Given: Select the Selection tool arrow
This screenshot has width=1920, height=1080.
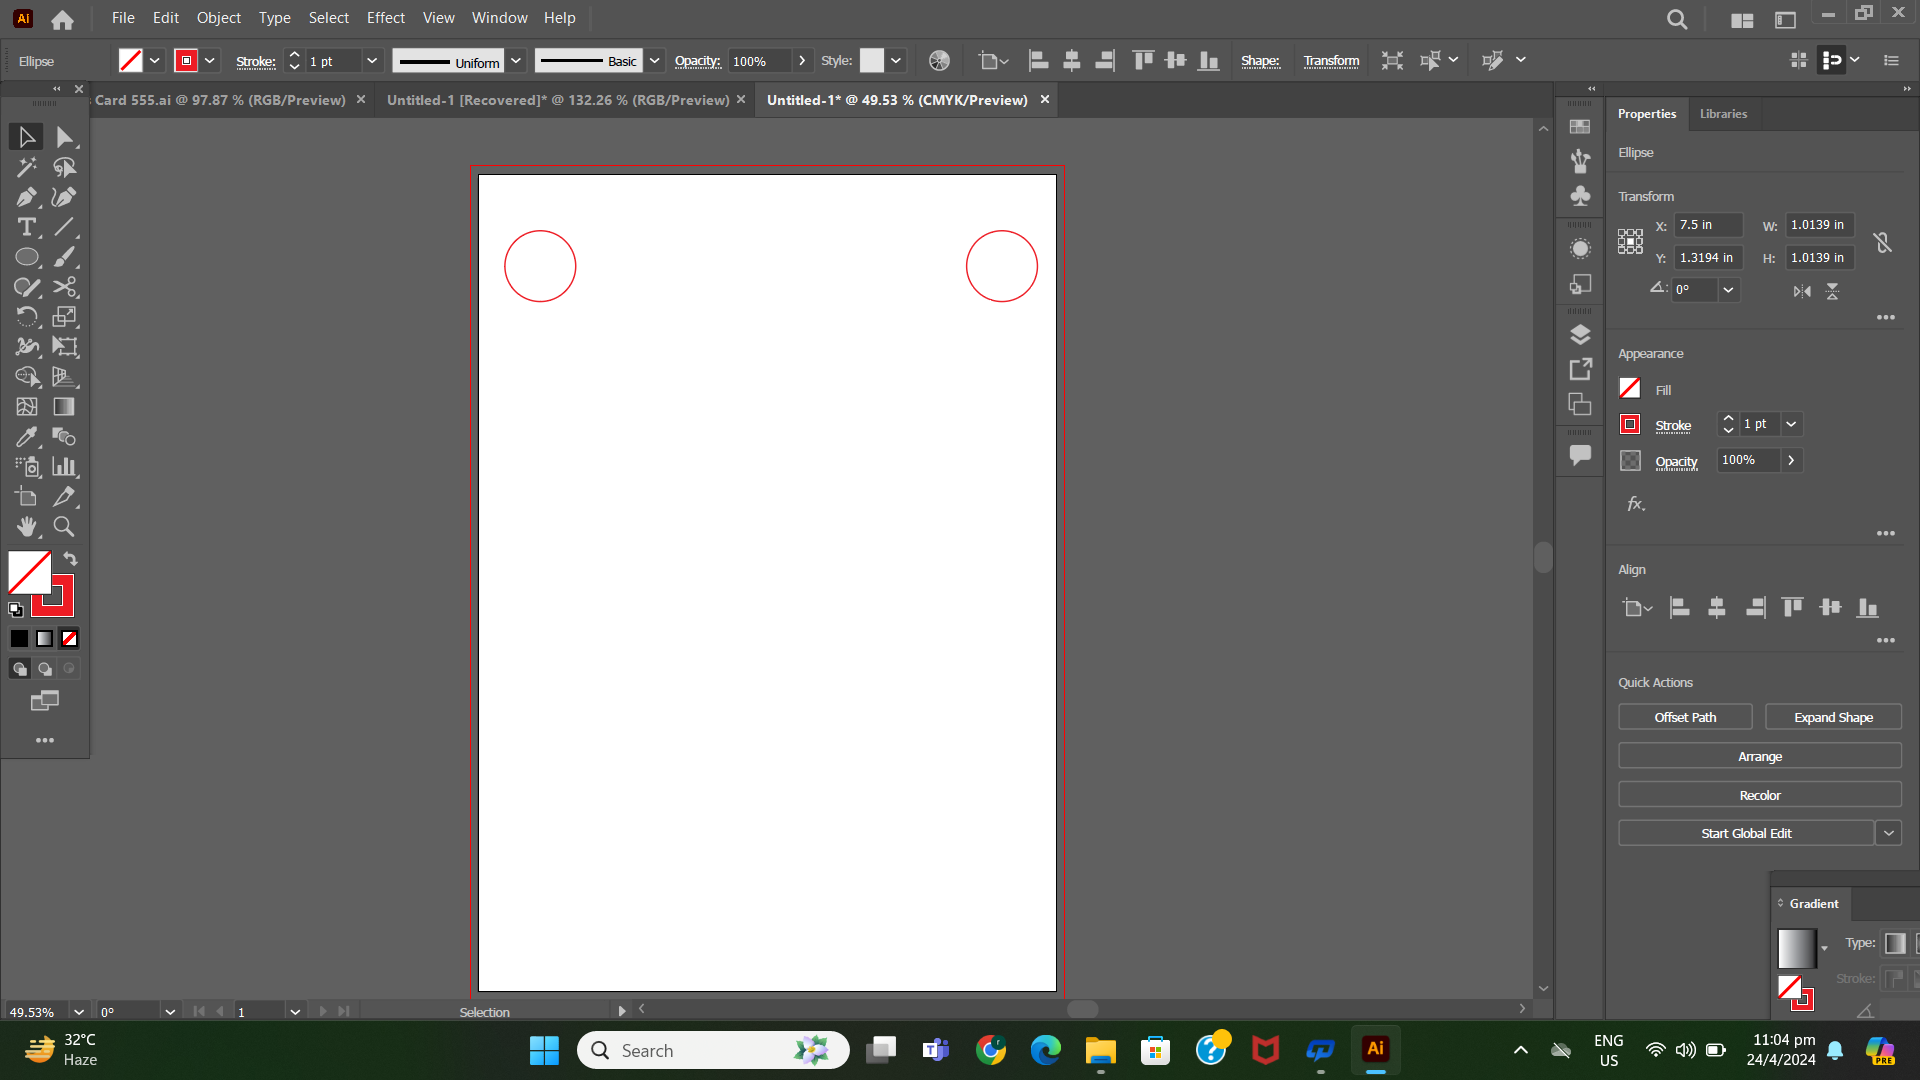Looking at the screenshot, I should coord(27,137).
